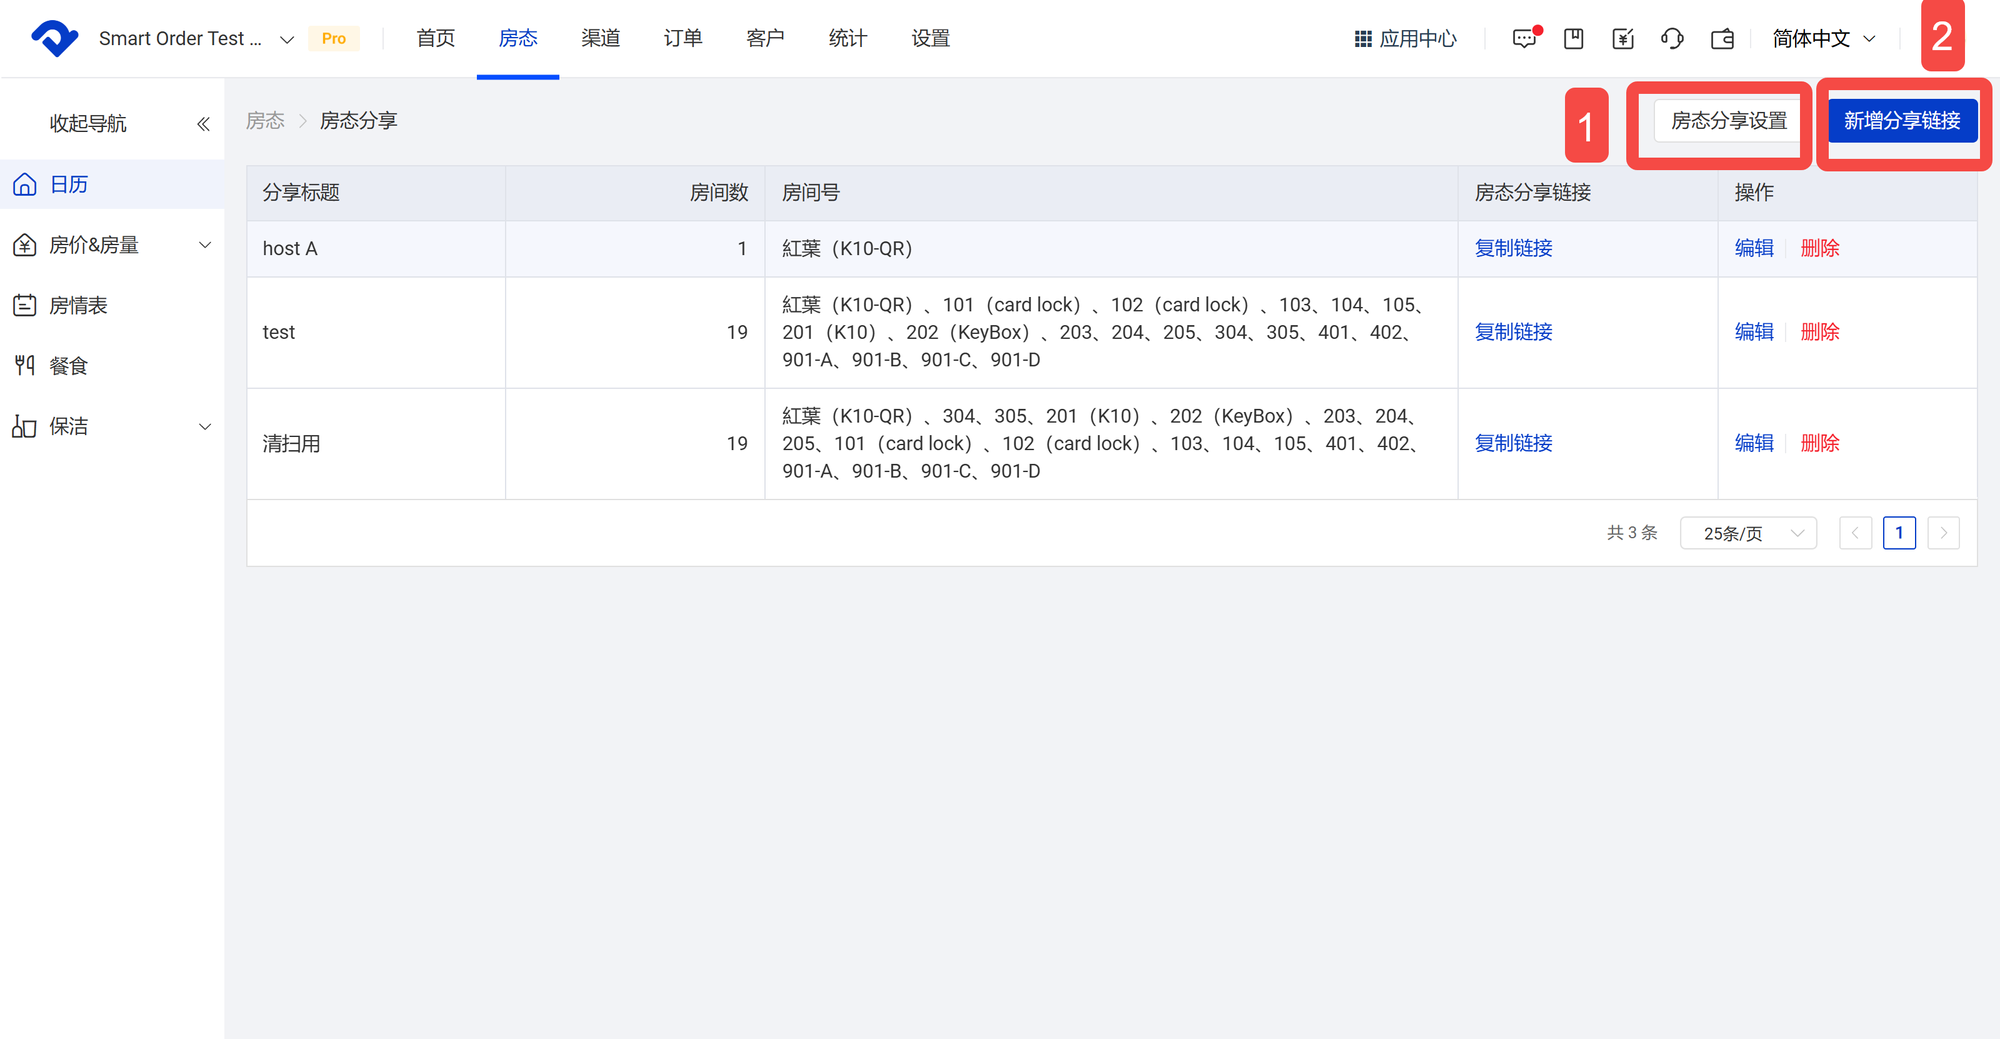This screenshot has height=1039, width=2000.
Task: Click the bookmark guide icon in header
Action: (1573, 39)
